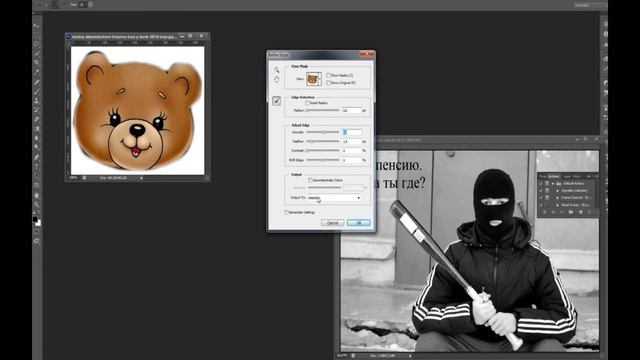Click the Radius slider in Edge Detection
Image resolution: width=640 pixels, height=360 pixels.
(322, 111)
